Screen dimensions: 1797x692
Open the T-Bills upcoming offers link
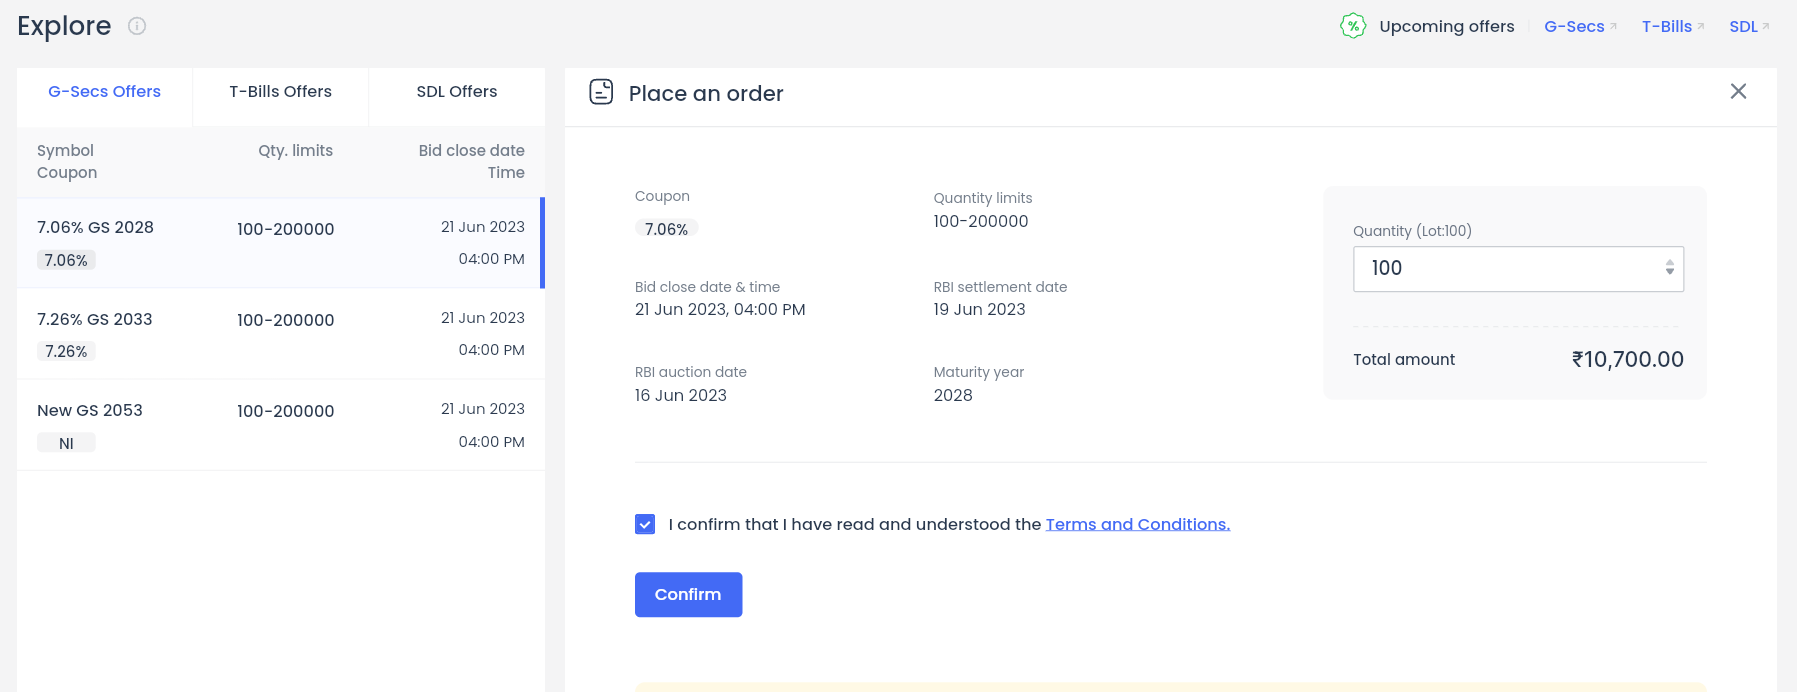1666,26
